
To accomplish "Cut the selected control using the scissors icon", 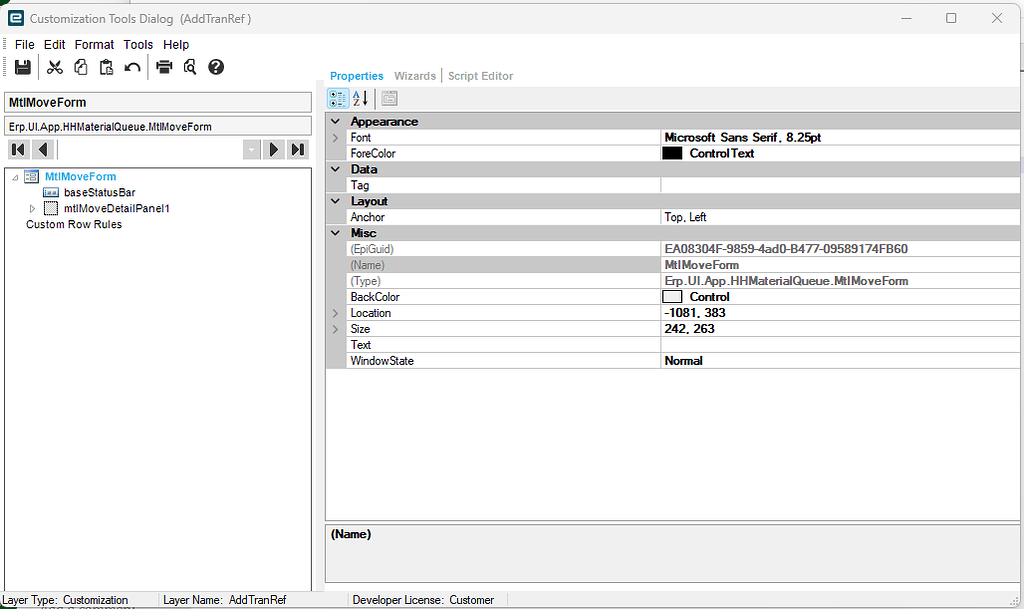I will [54, 66].
